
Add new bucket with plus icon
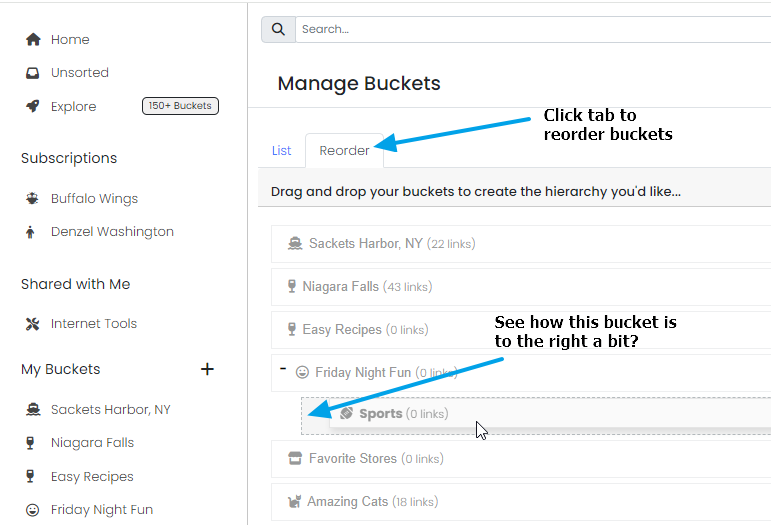(208, 369)
